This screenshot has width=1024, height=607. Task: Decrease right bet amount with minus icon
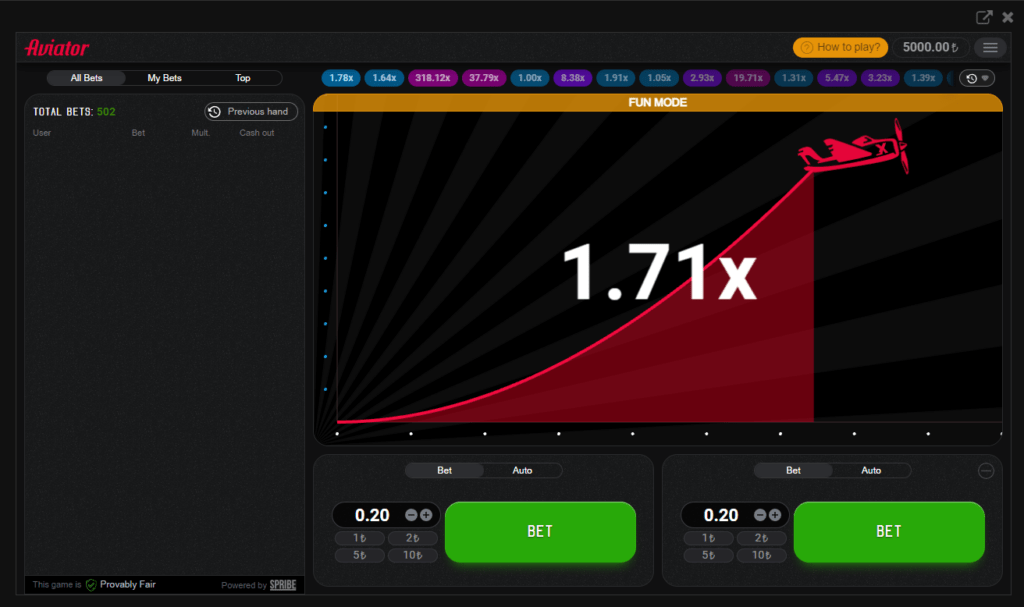pos(760,515)
